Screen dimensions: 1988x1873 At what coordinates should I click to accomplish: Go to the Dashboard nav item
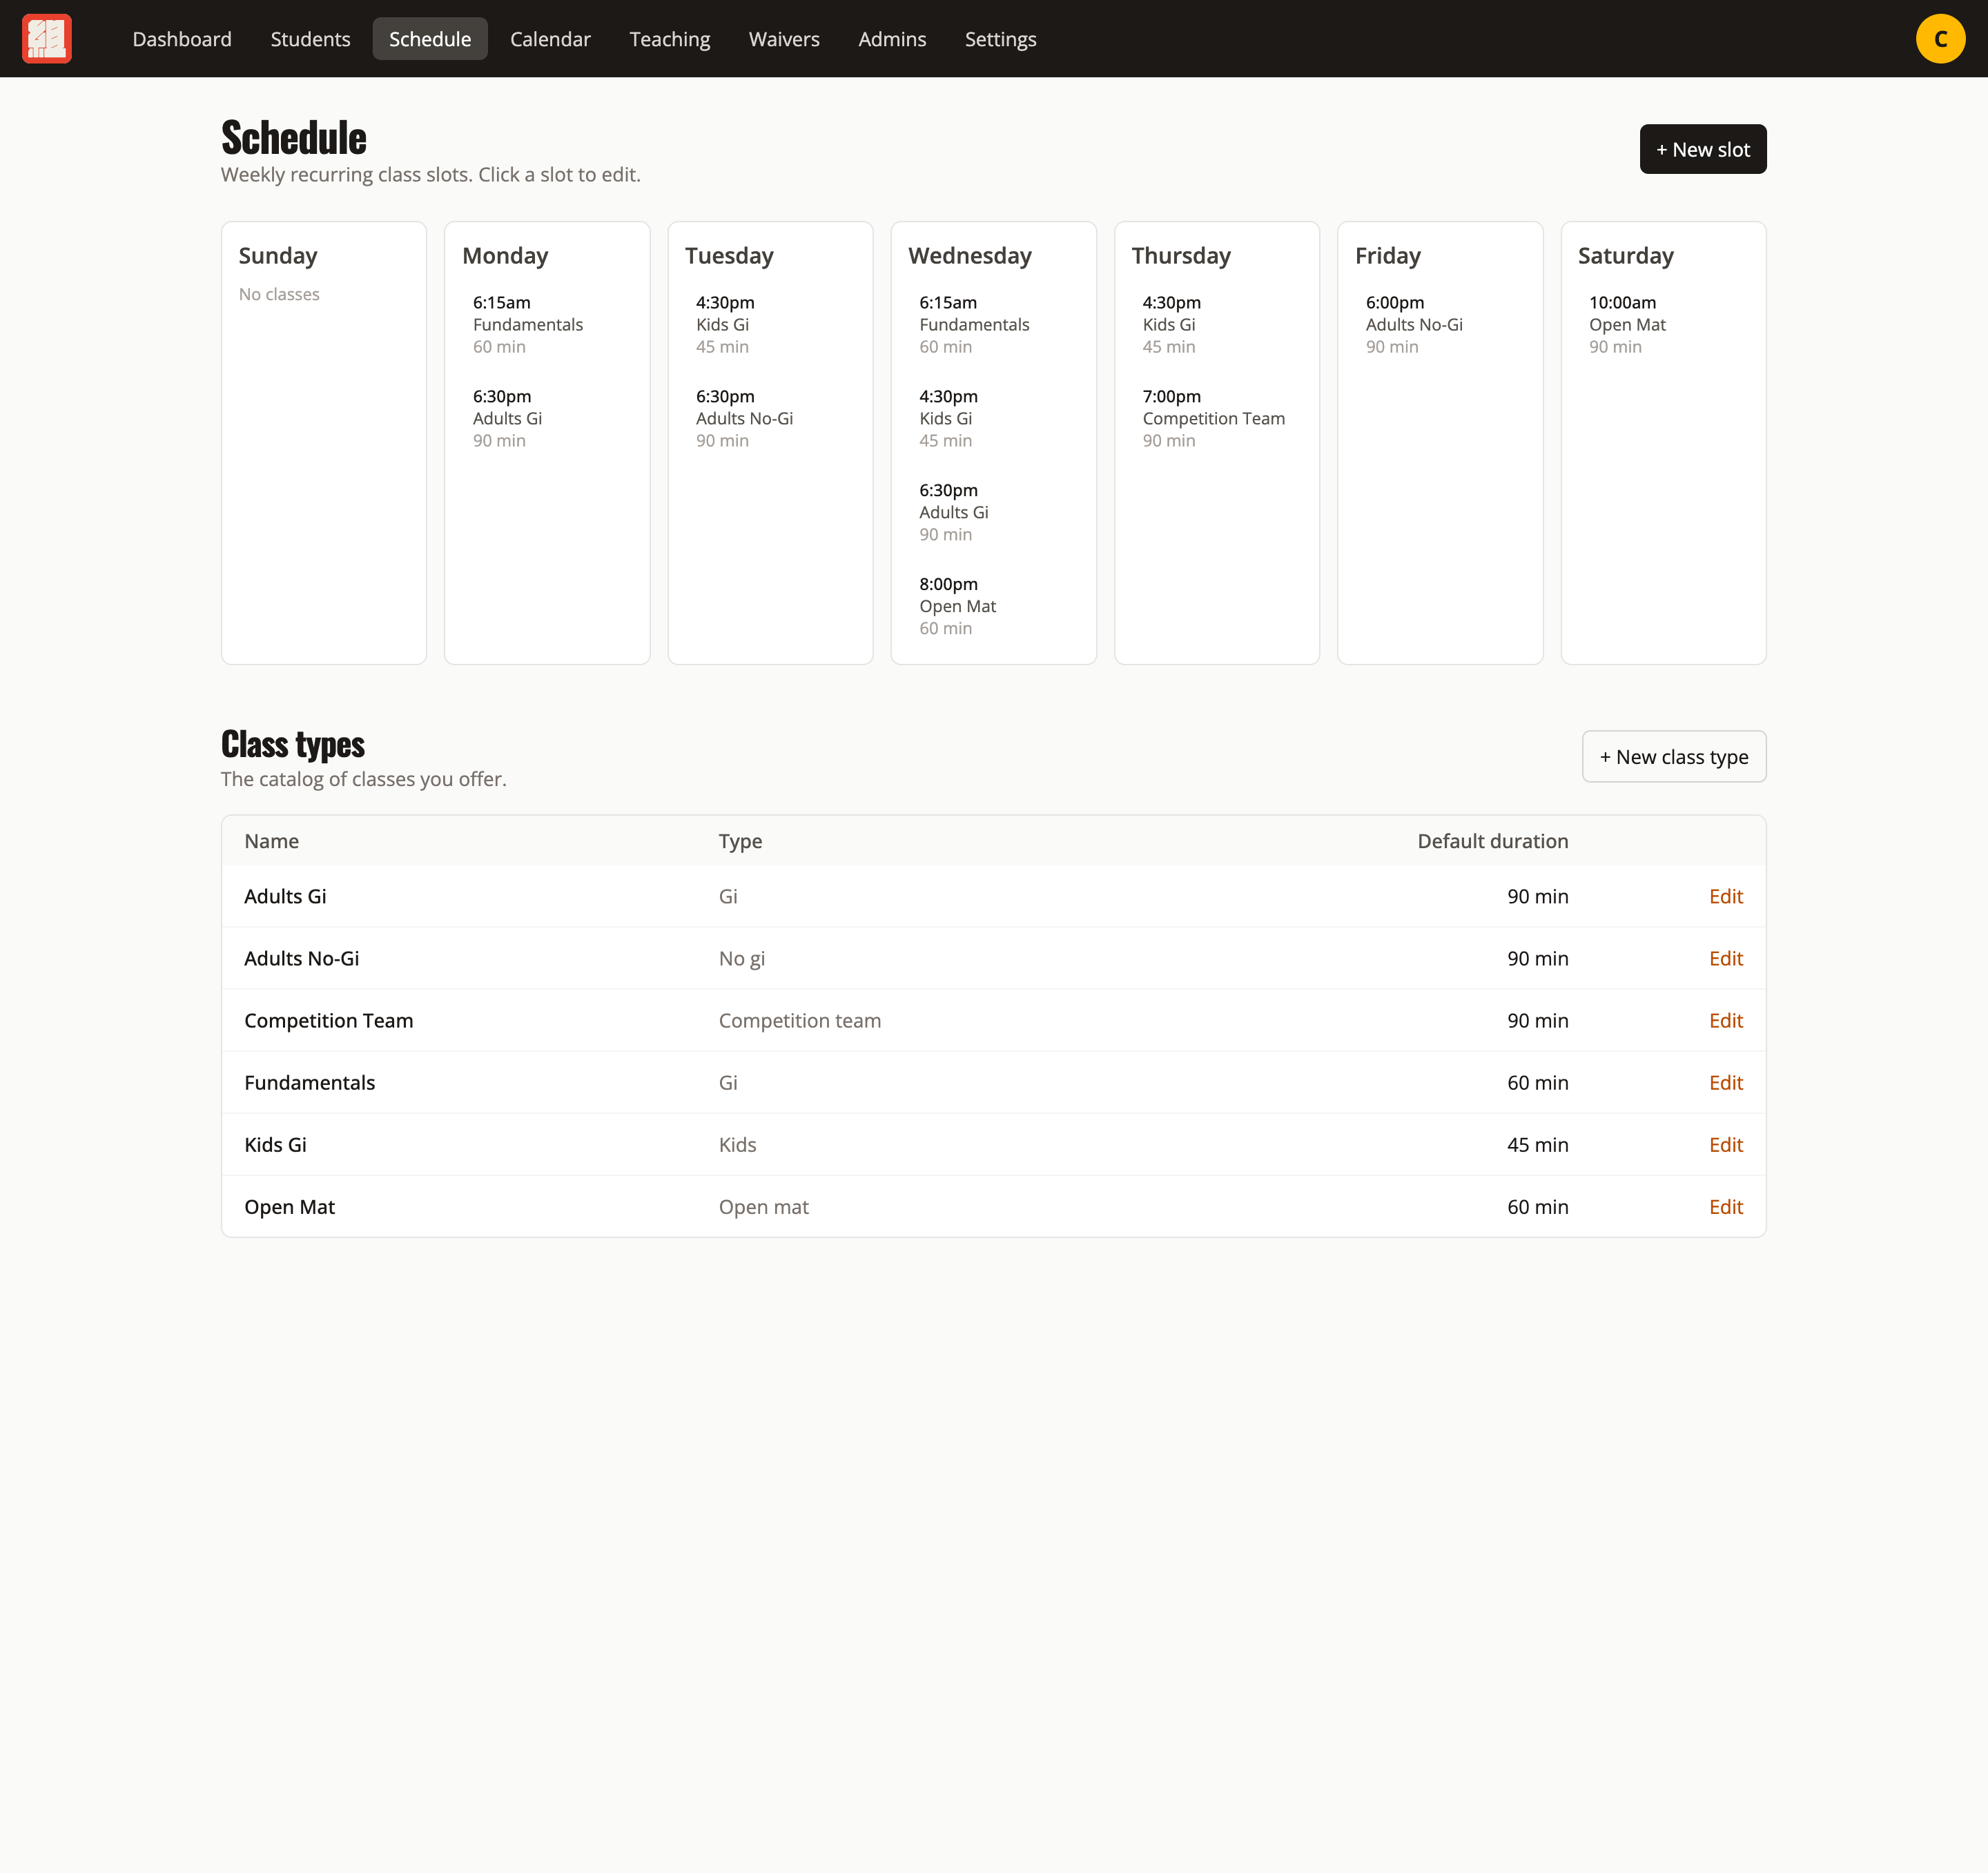[x=182, y=39]
